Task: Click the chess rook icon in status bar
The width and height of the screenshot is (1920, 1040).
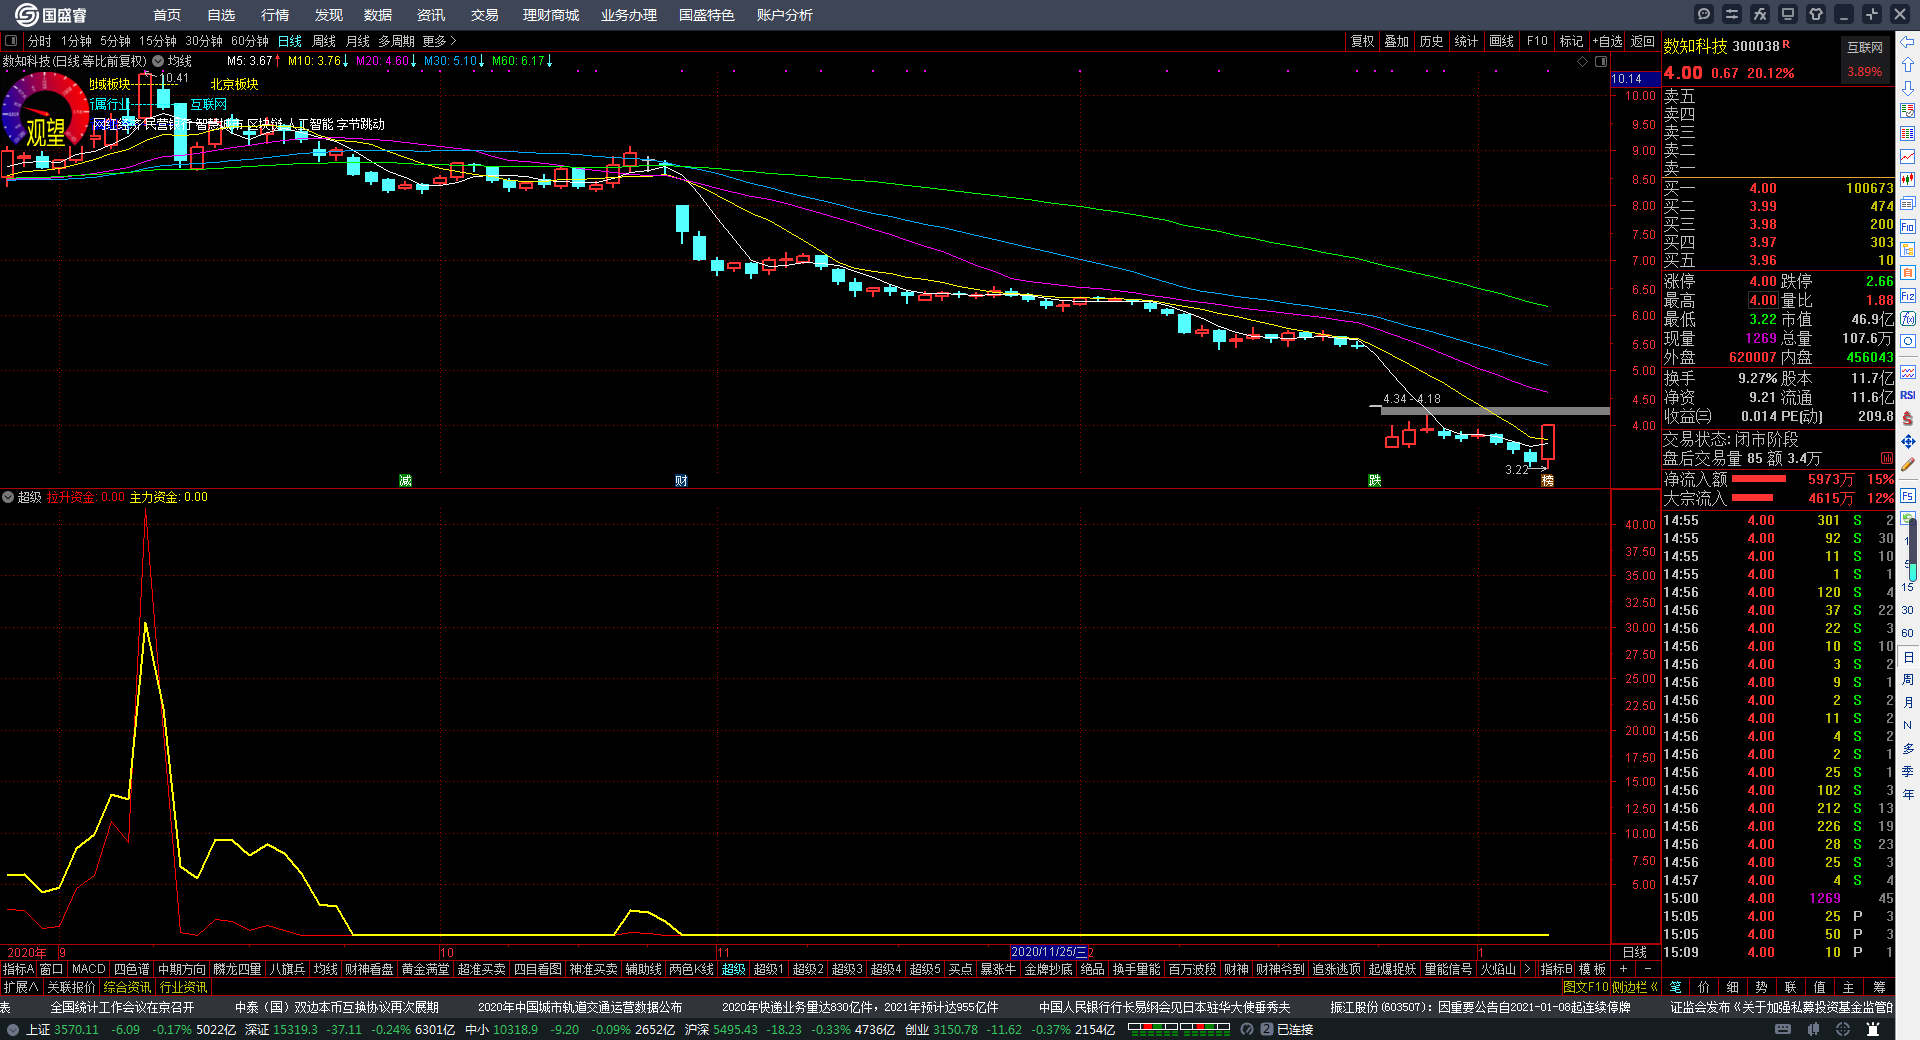Action: (1873, 1029)
